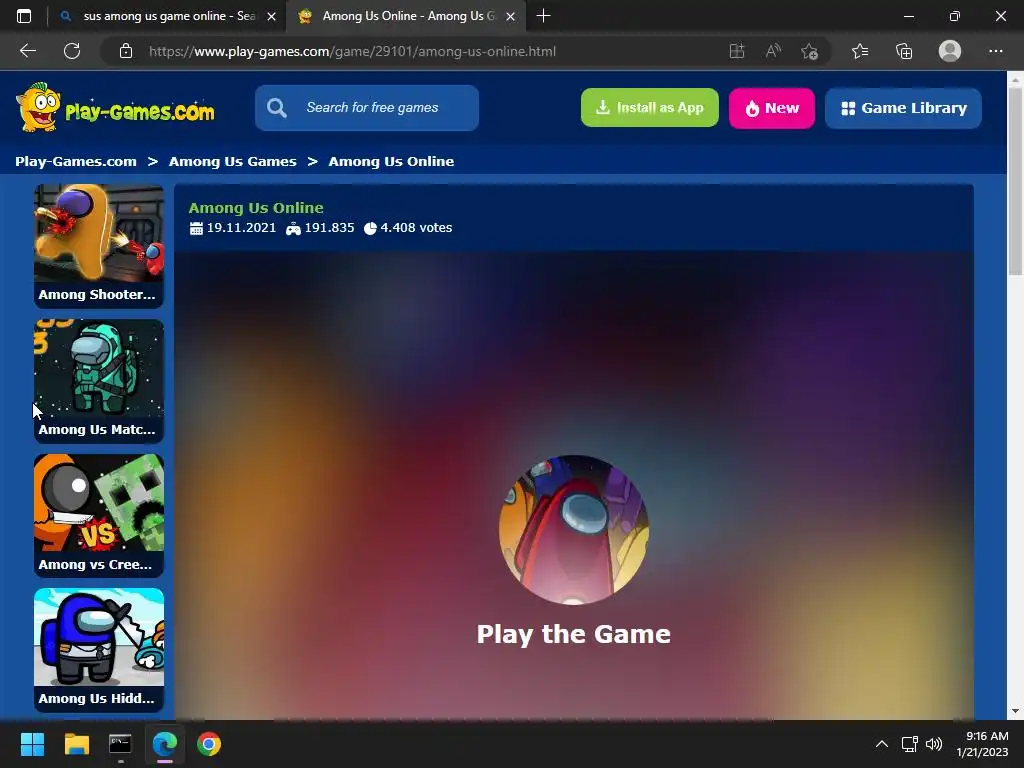Click the network tray icon
The height and width of the screenshot is (768, 1024).
[909, 744]
